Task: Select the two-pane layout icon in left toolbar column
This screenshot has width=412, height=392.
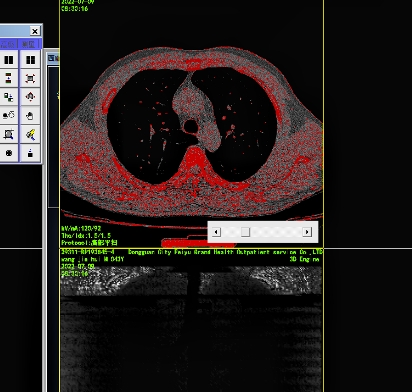Action: click(9, 60)
